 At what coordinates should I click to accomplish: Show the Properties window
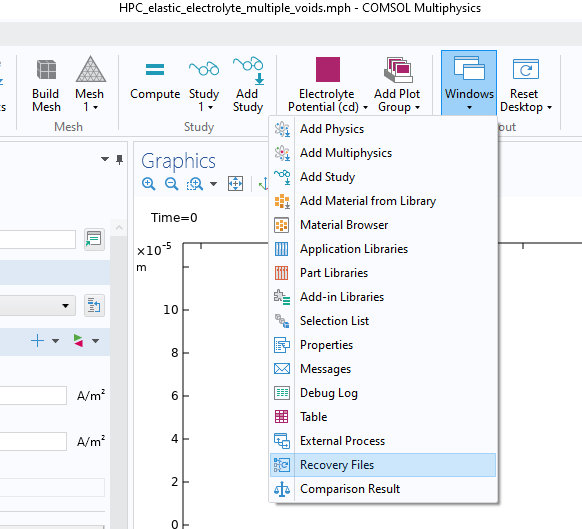[383, 345]
